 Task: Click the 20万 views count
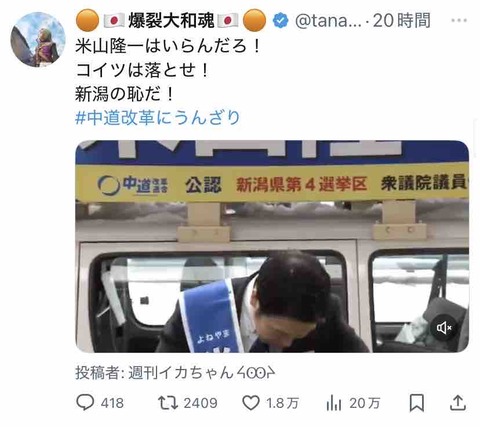point(365,403)
